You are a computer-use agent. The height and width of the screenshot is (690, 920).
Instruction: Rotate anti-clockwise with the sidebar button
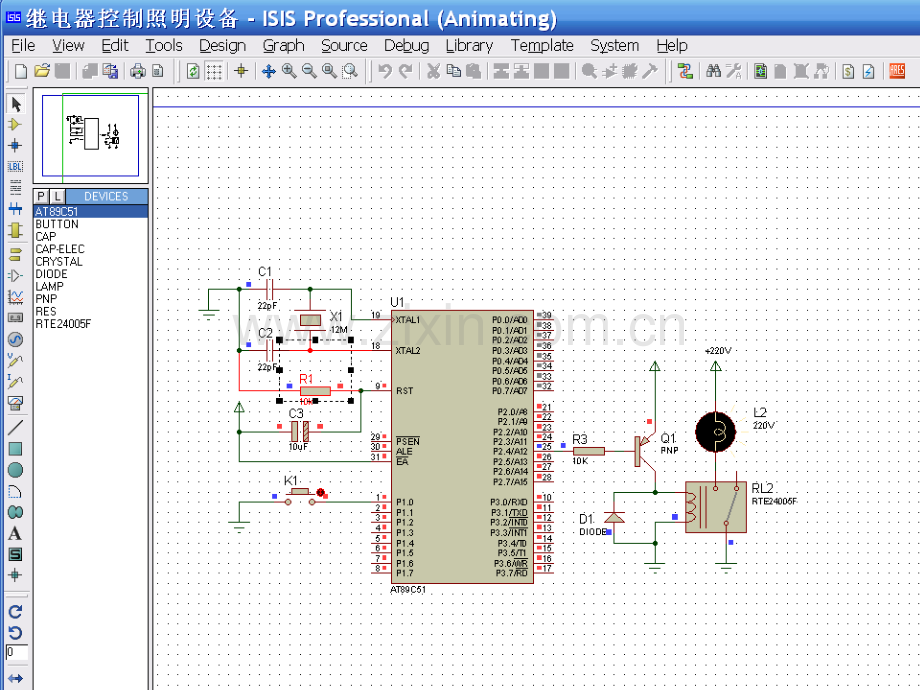pyautogui.click(x=15, y=632)
